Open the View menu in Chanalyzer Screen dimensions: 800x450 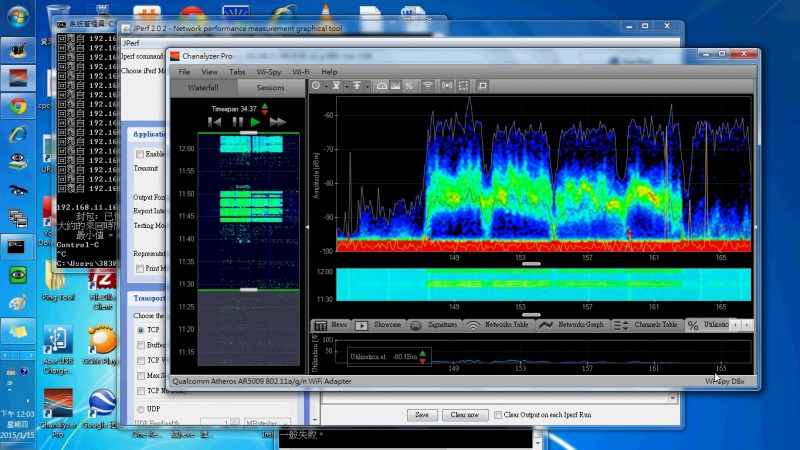[x=209, y=72]
